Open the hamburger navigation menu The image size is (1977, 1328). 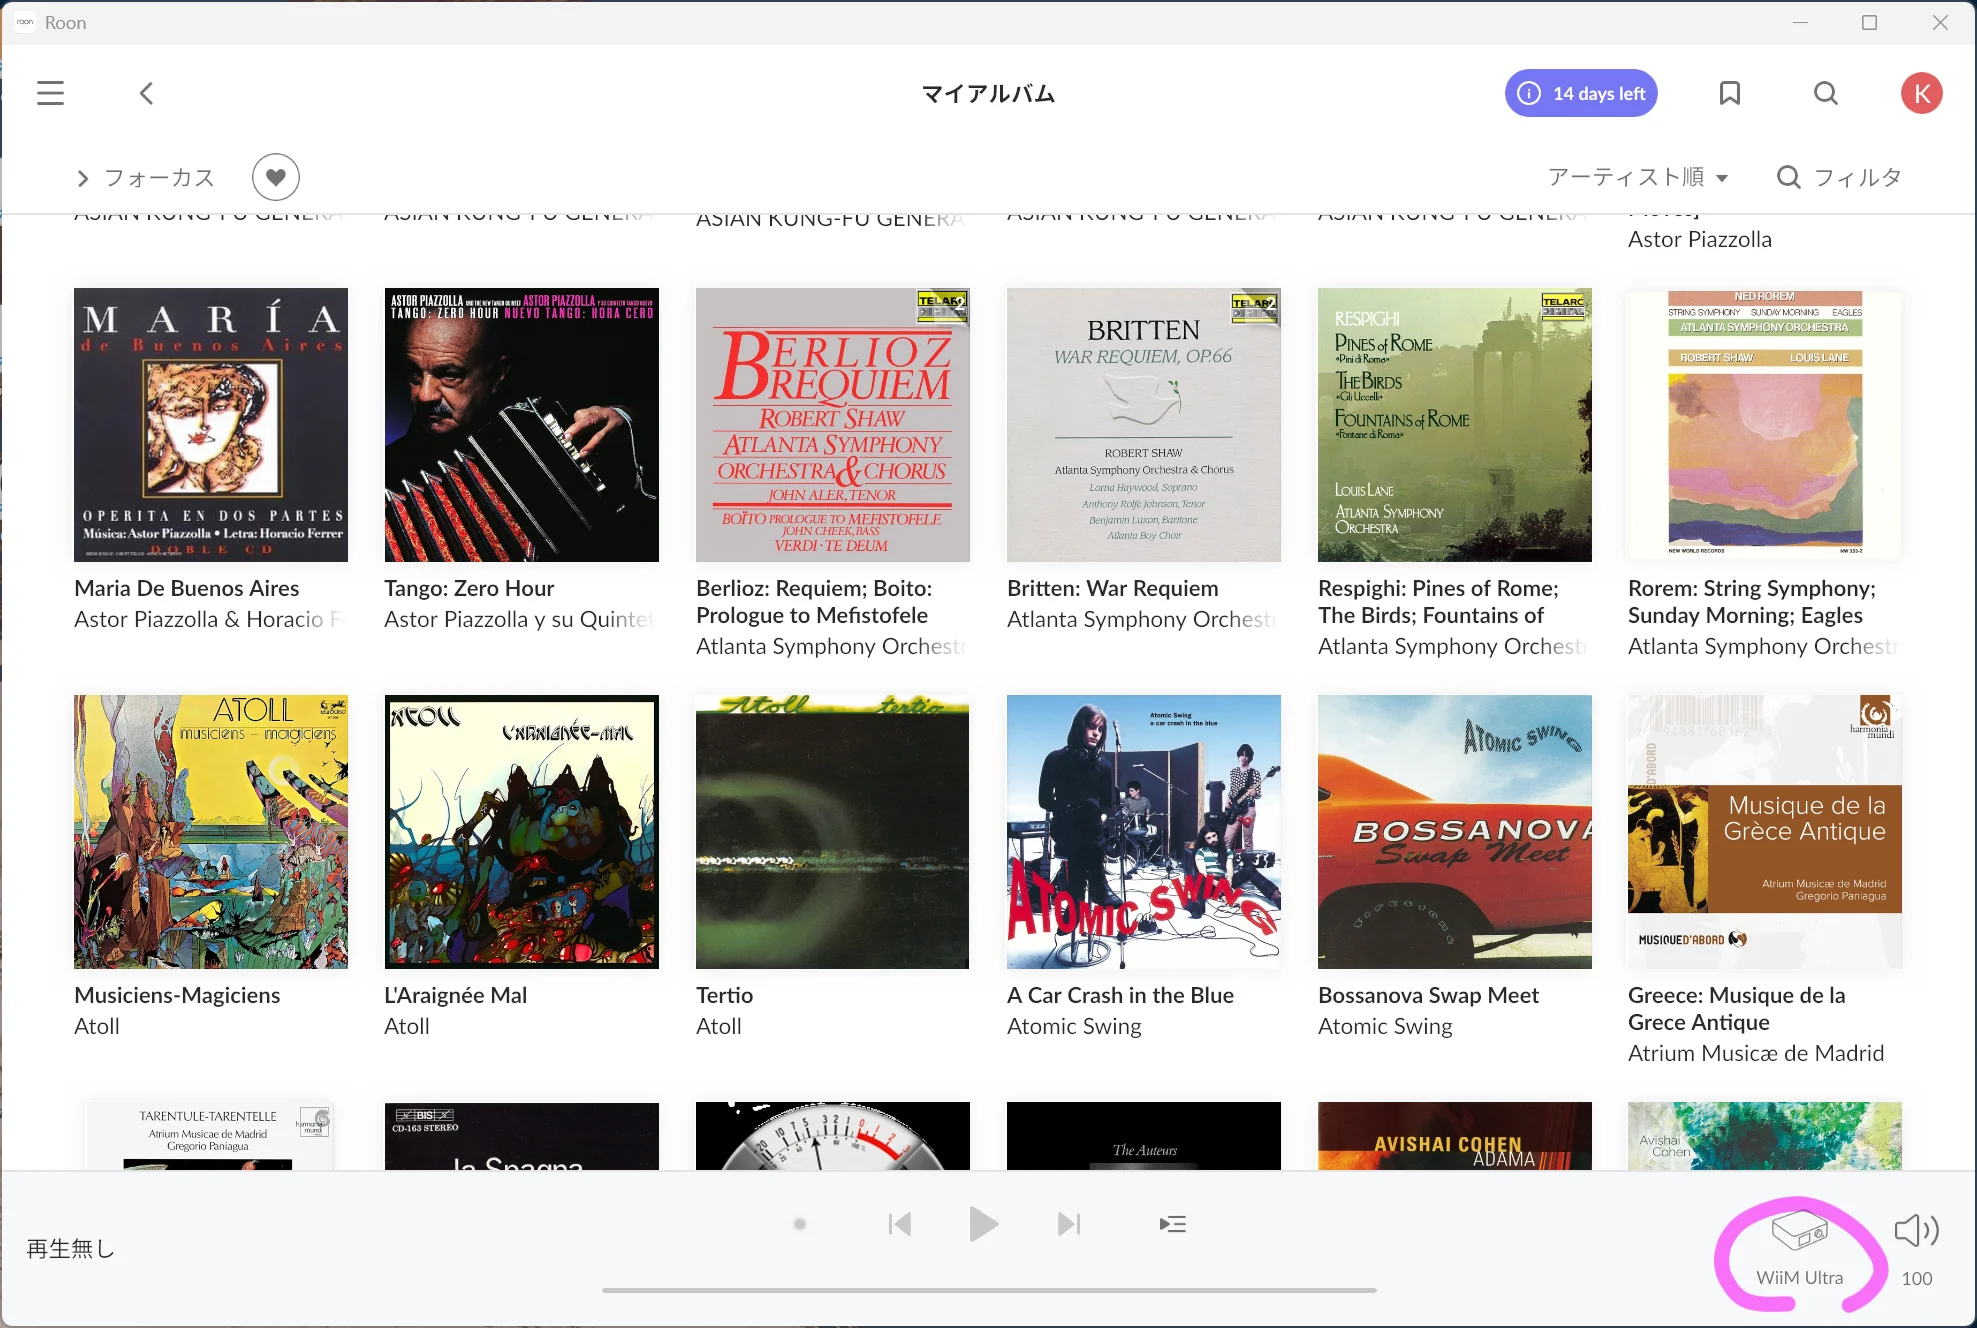tap(50, 93)
